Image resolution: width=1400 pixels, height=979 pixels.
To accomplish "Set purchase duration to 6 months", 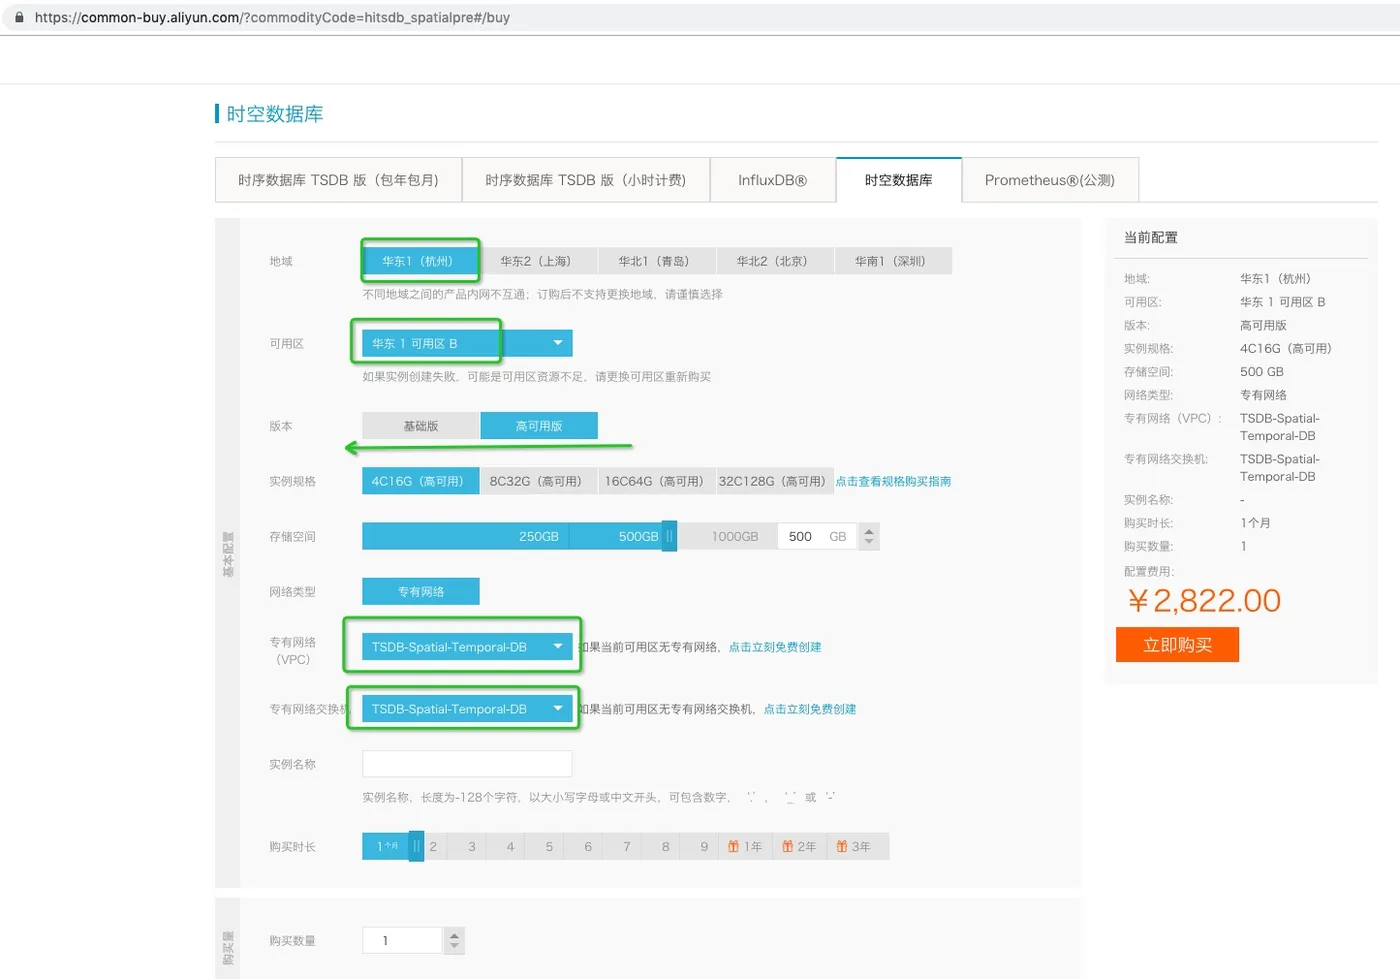I will 588,847.
